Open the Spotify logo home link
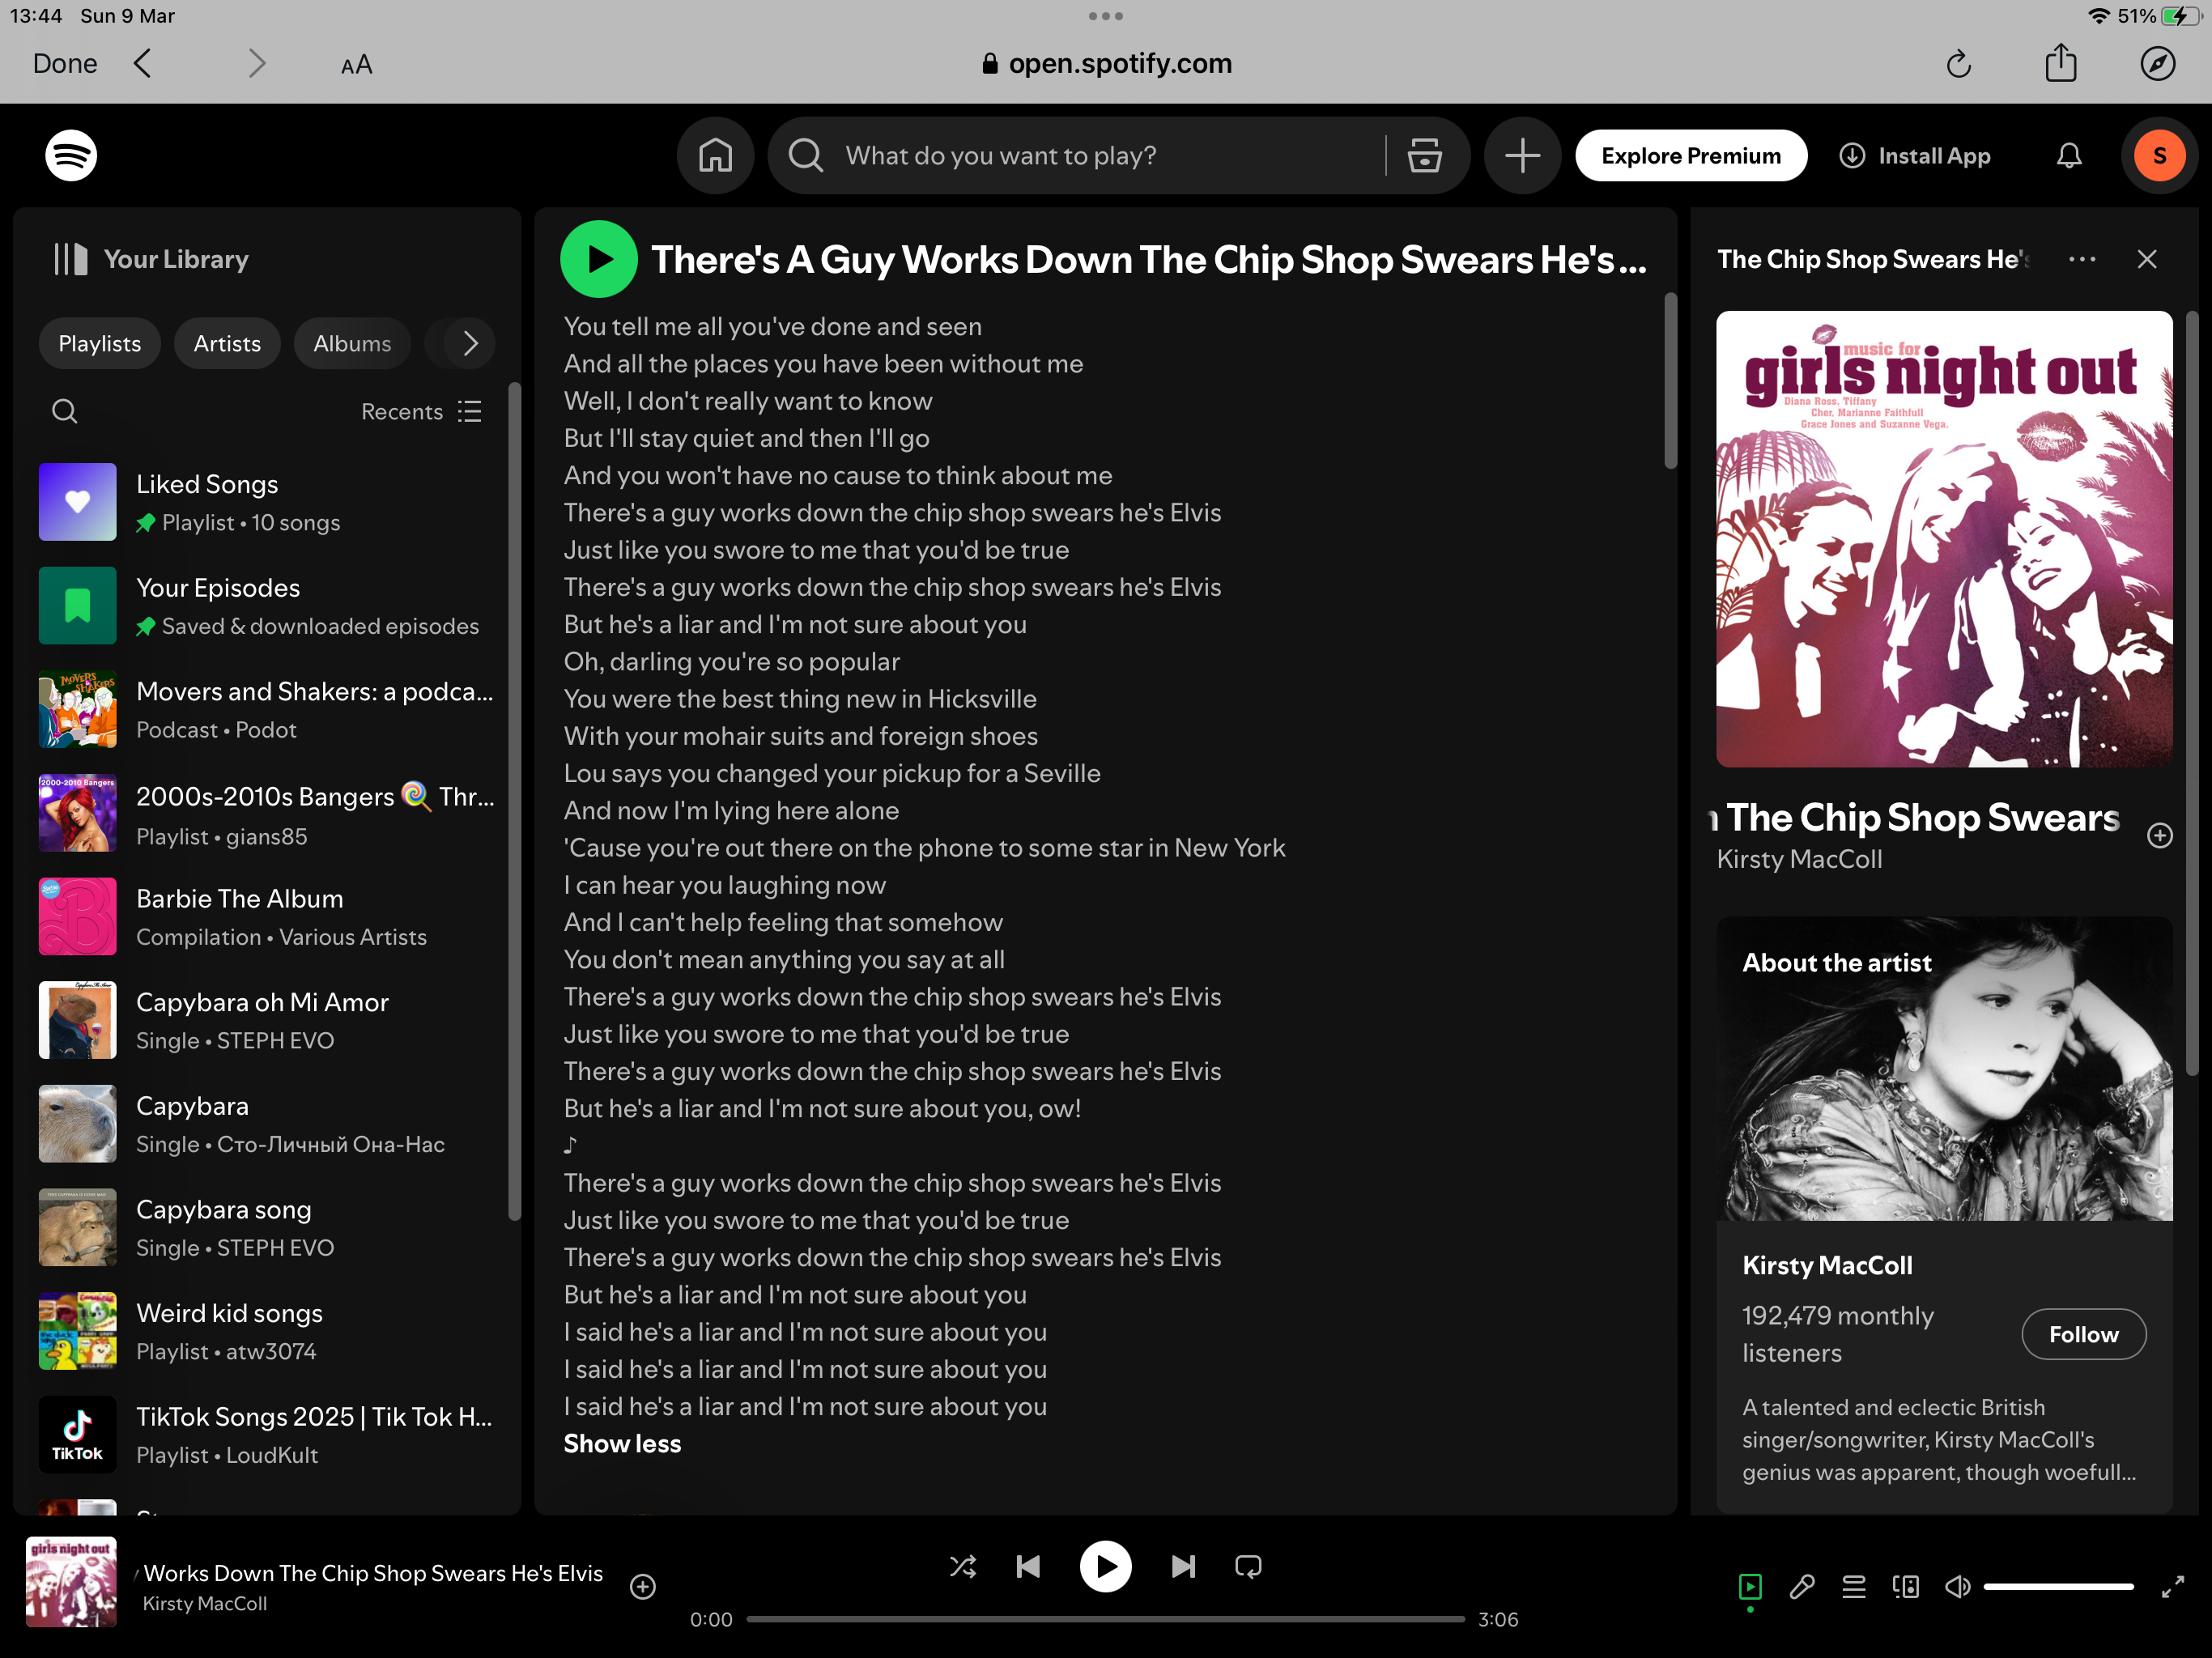The image size is (2212, 1658). [x=71, y=155]
